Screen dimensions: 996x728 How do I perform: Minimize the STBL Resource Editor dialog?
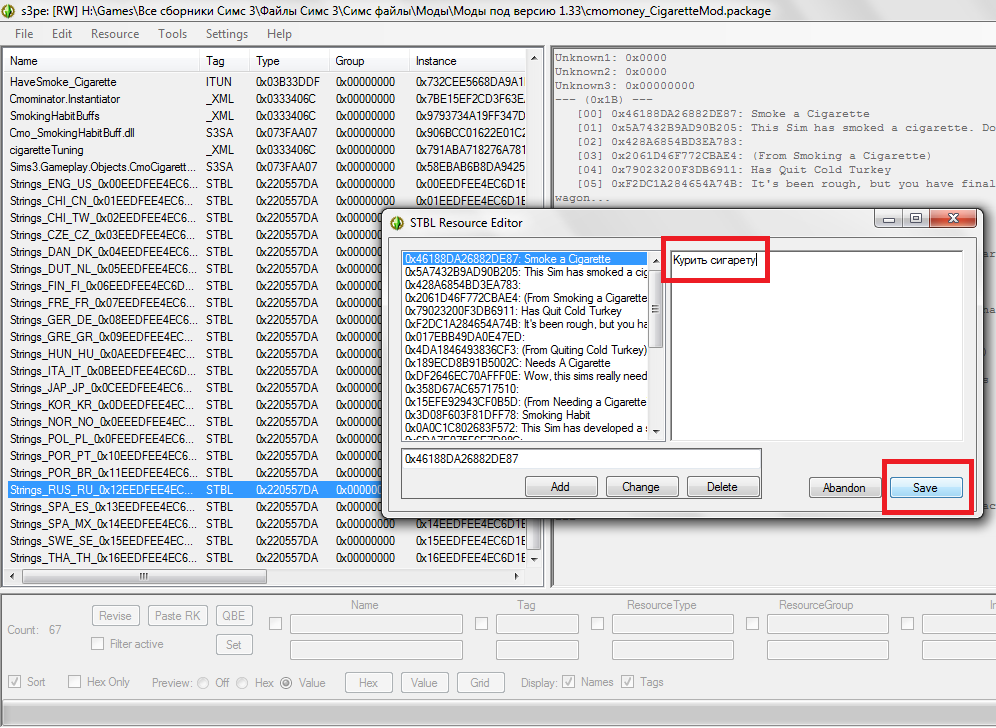coord(889,218)
